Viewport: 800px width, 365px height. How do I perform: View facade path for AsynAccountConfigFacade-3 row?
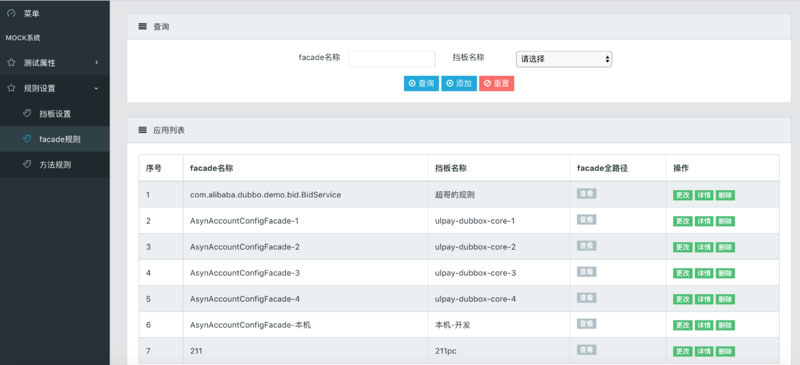click(x=587, y=272)
